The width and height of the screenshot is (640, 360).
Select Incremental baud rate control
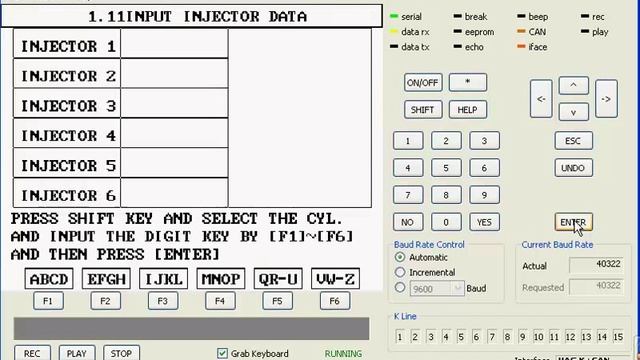(400, 272)
